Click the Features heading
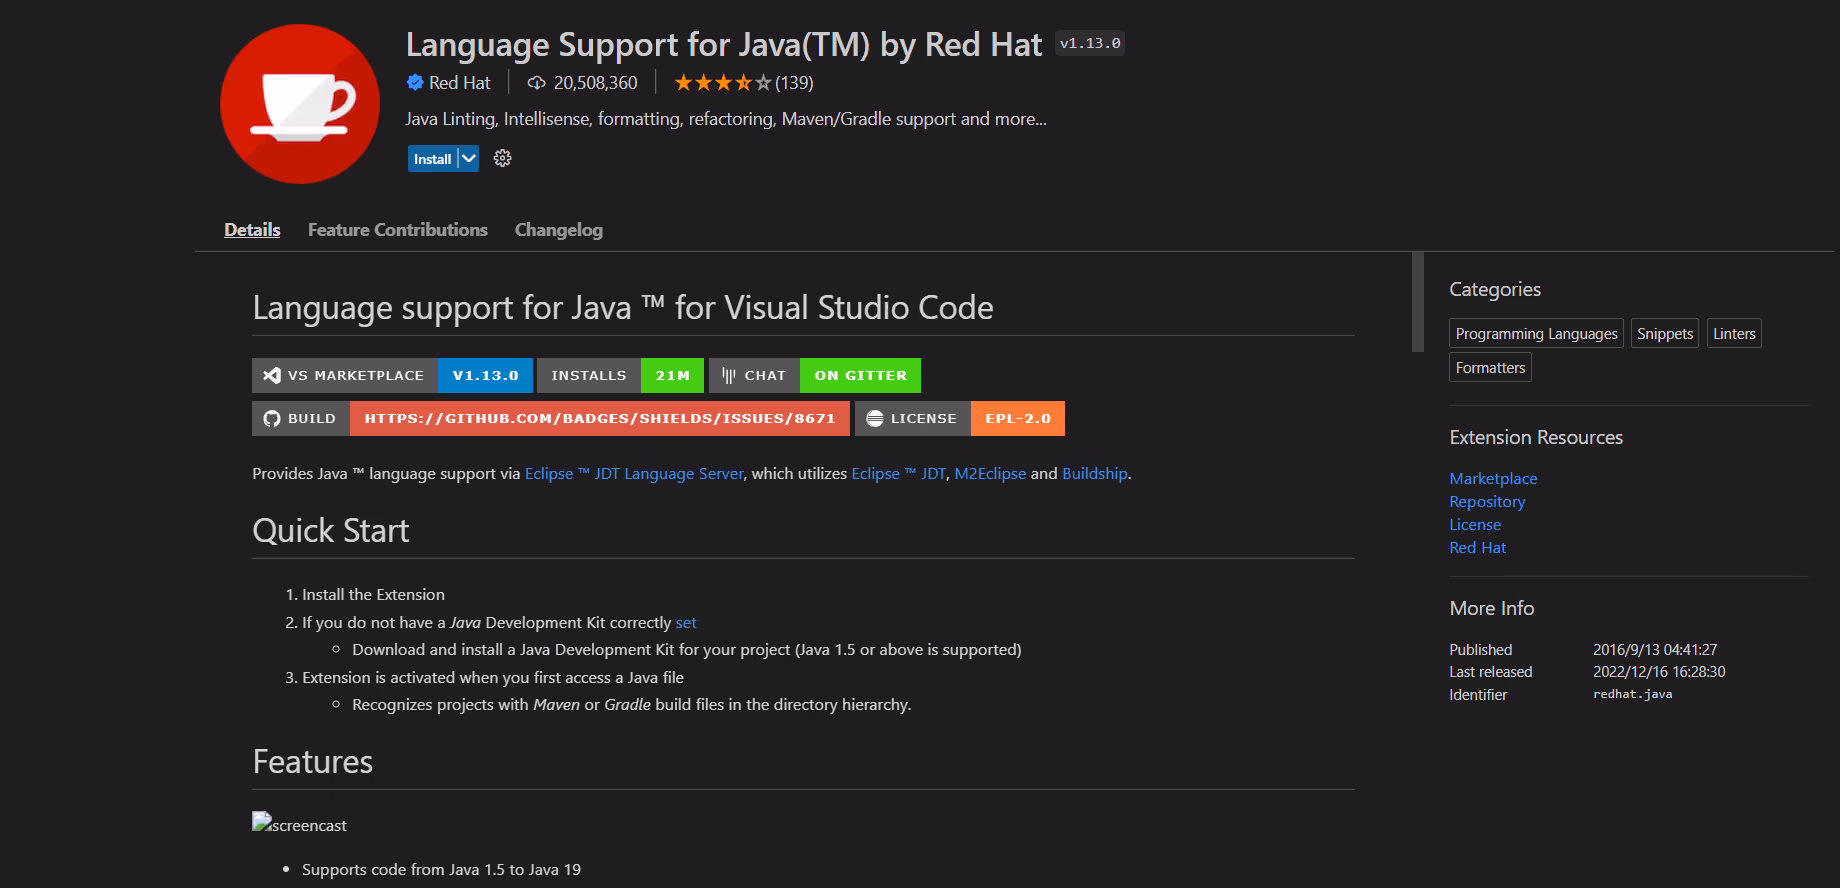The width and height of the screenshot is (1840, 888). point(312,762)
